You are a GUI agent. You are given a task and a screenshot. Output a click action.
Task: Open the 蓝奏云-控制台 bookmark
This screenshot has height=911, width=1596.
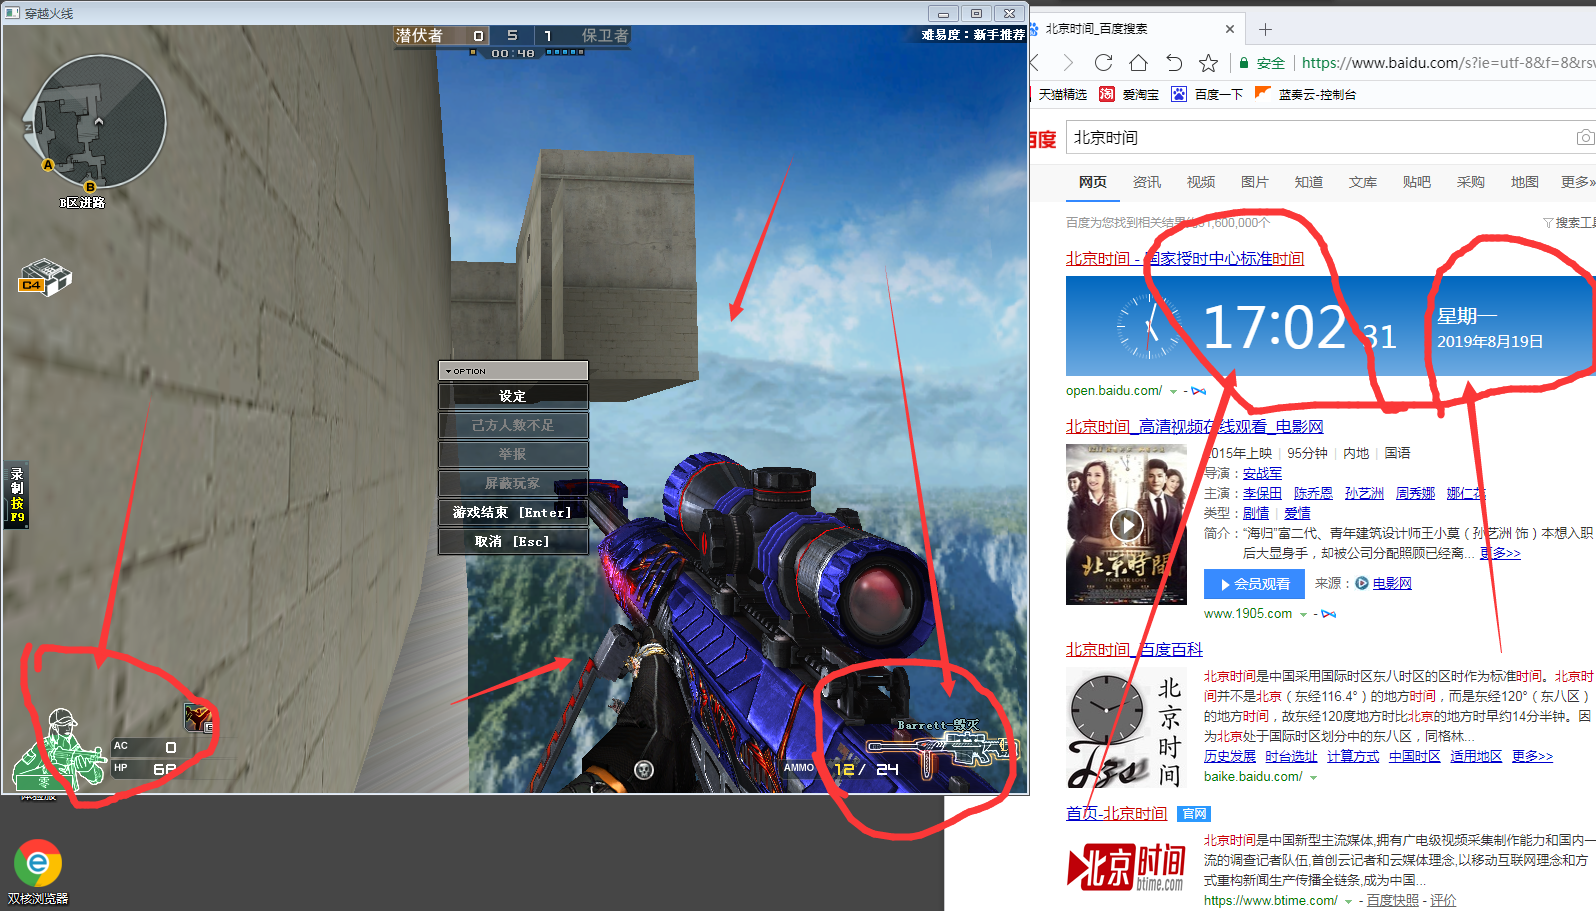1305,94
